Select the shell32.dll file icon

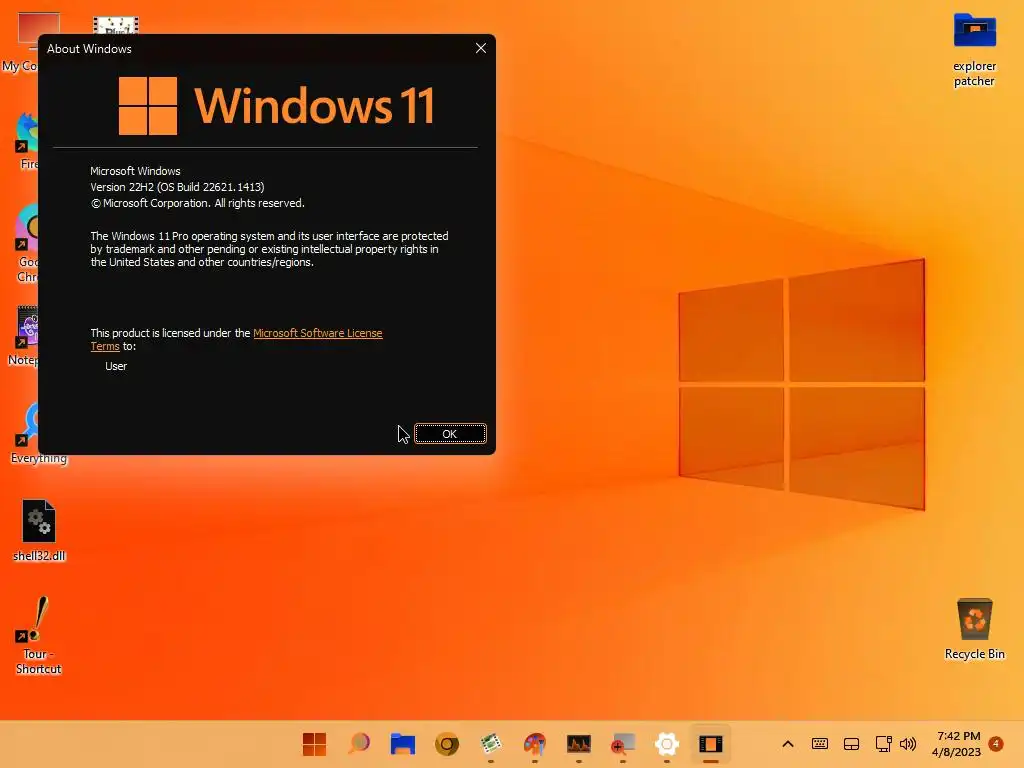[39, 530]
